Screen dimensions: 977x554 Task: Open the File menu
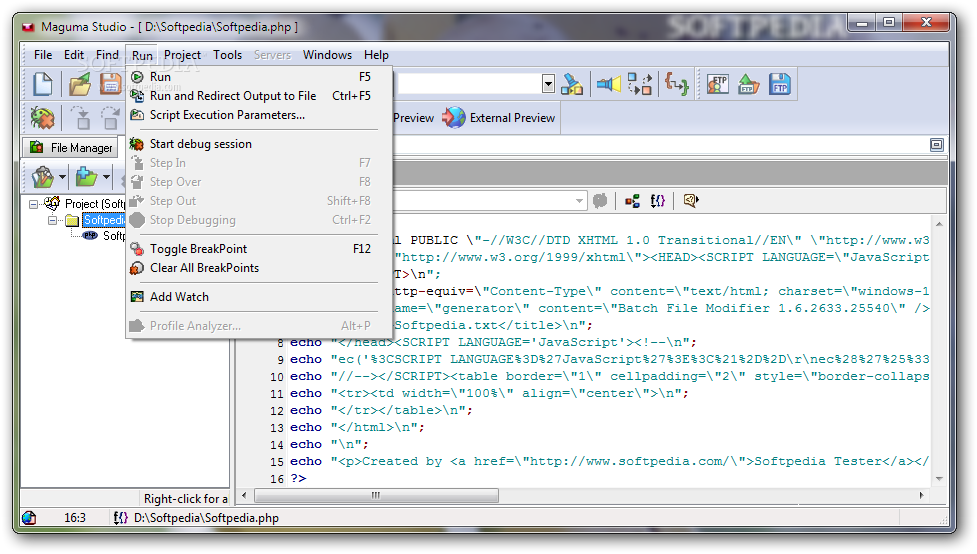pyautogui.click(x=43, y=55)
